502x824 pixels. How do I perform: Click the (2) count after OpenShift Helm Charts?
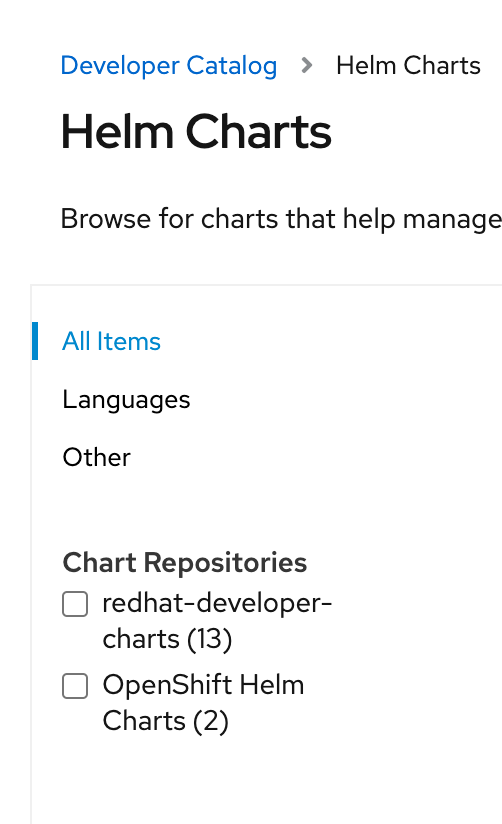pos(211,721)
